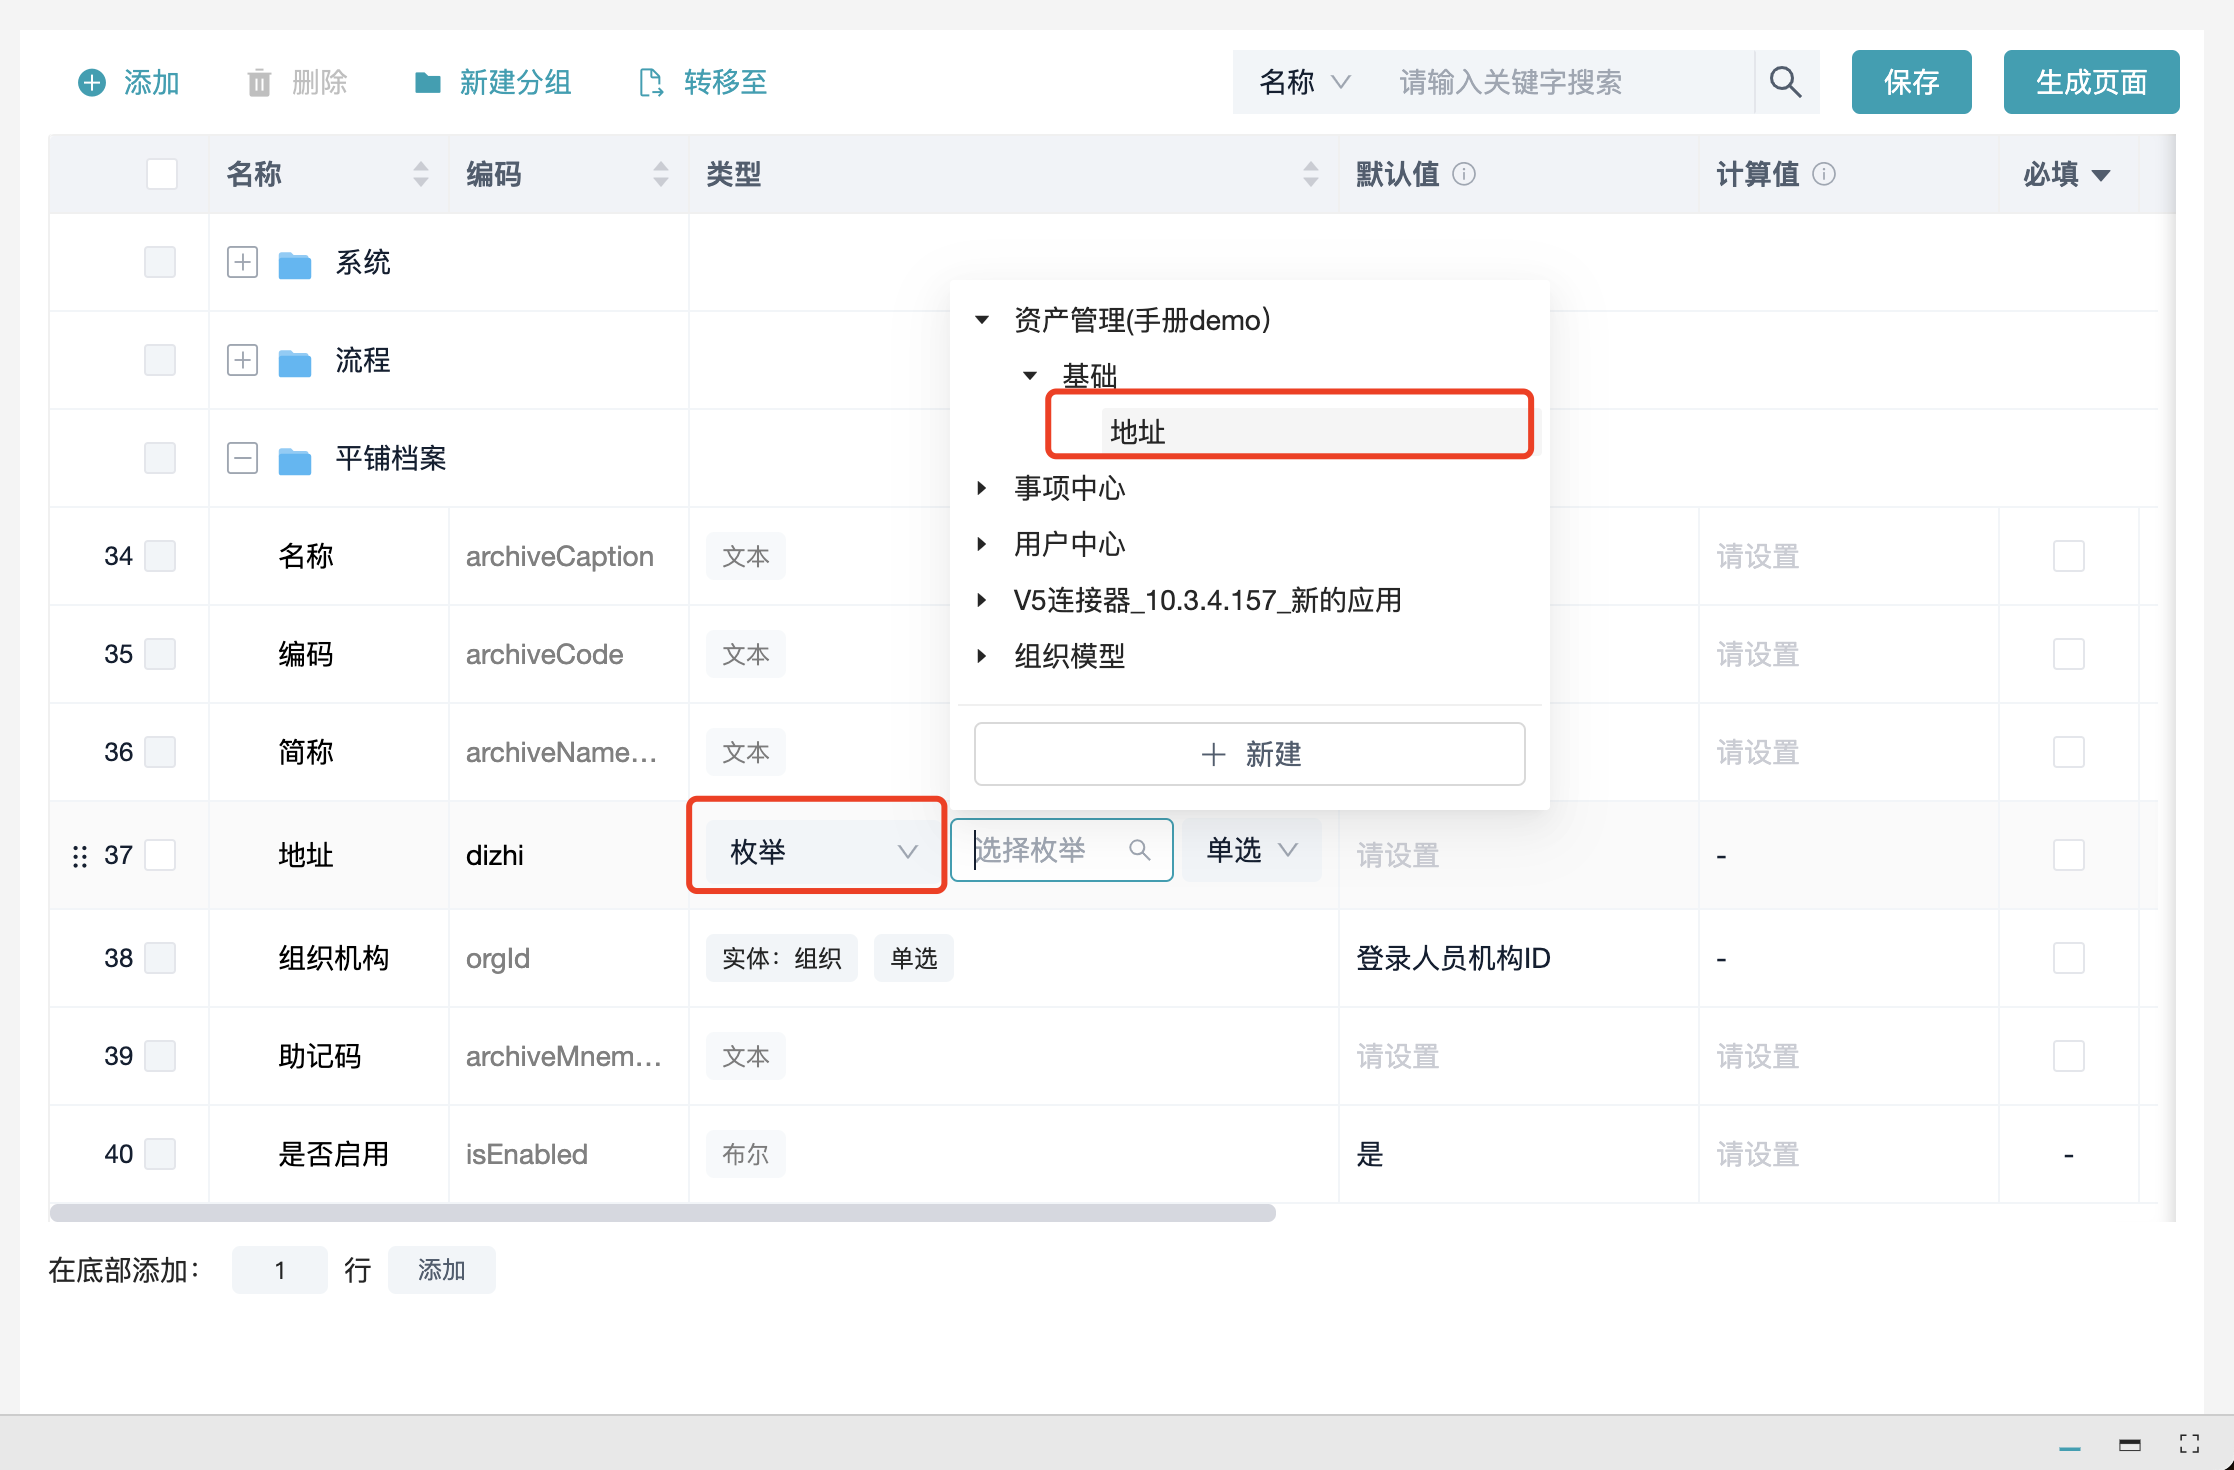Tick 必填 checkbox for 组织机构 row
Viewport: 2234px width, 1470px height.
pyautogui.click(x=2069, y=958)
